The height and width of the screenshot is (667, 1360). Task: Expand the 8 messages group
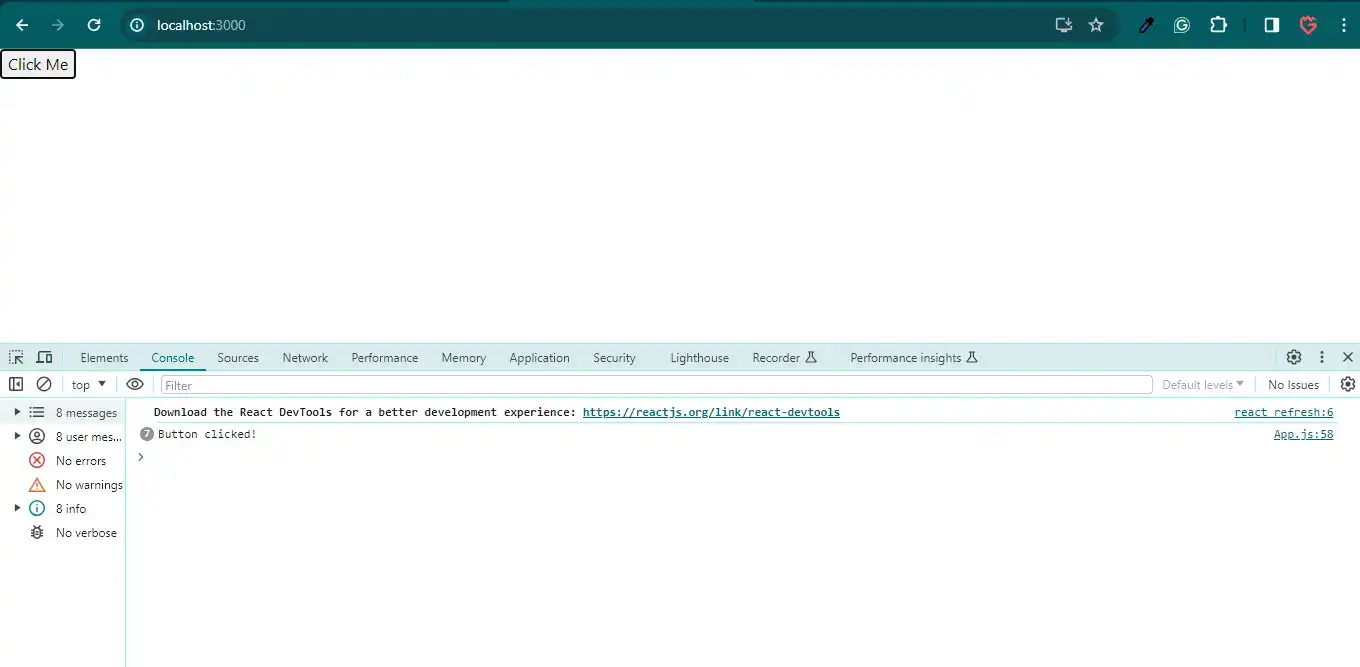click(x=17, y=412)
